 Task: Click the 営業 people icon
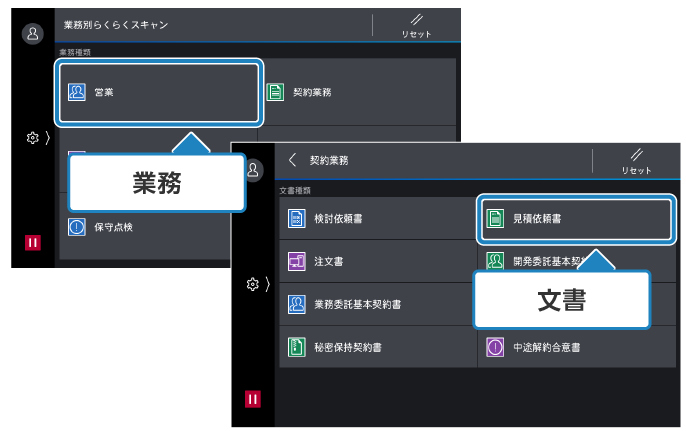(x=77, y=92)
